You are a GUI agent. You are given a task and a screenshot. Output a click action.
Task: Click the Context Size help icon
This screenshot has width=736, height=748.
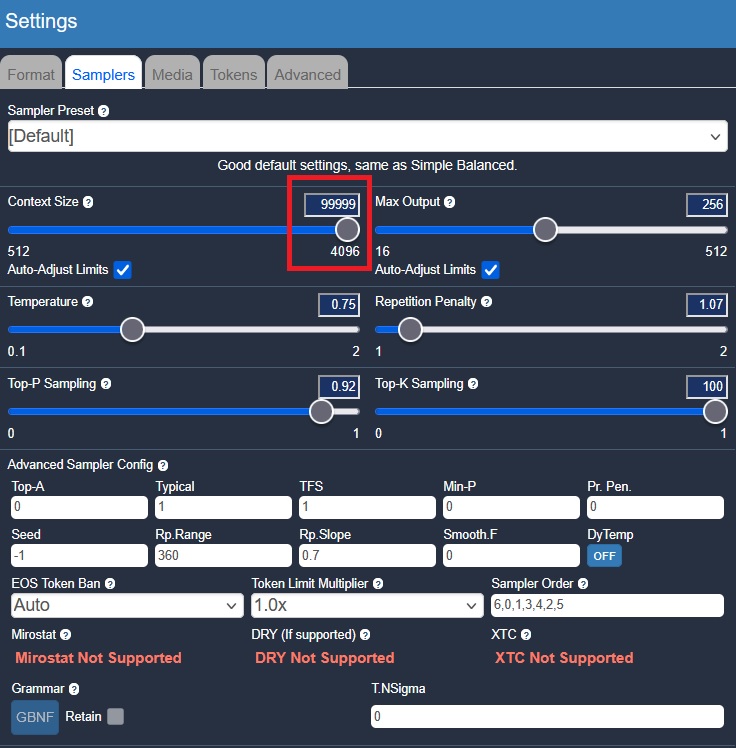[x=88, y=202]
